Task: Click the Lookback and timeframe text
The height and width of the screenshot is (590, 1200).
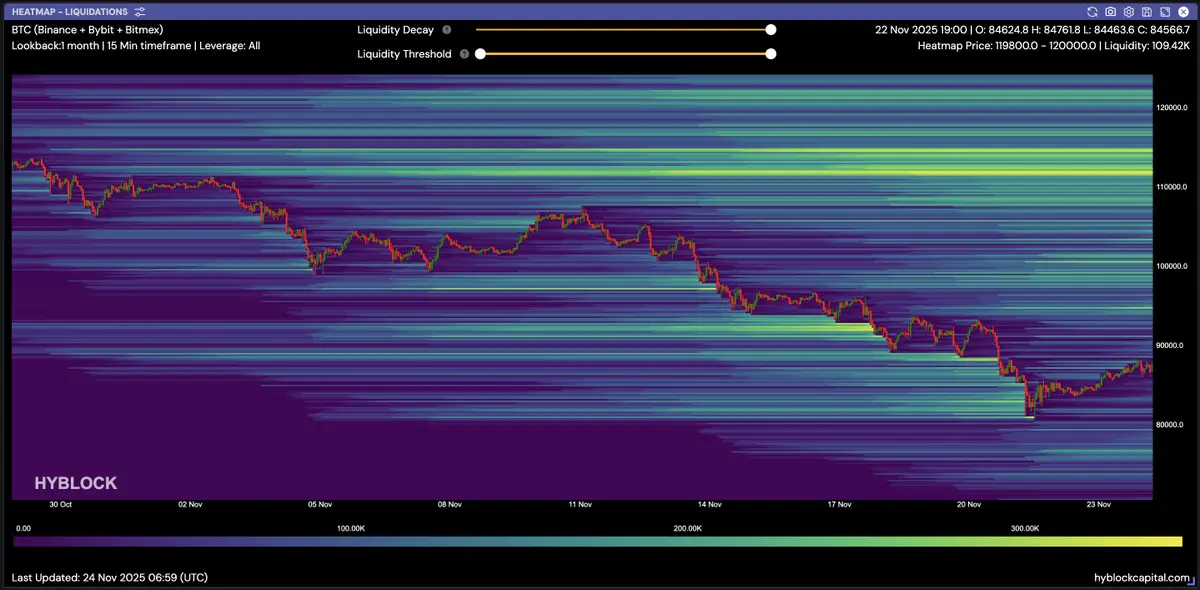Action: (135, 46)
